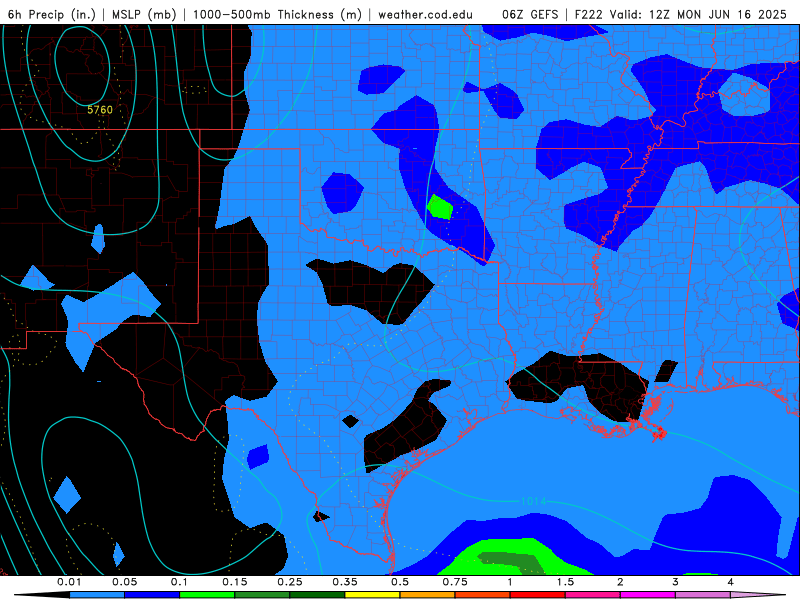Click the magenta 2 inch legend swatch
800x600 pixels.
pos(648,595)
